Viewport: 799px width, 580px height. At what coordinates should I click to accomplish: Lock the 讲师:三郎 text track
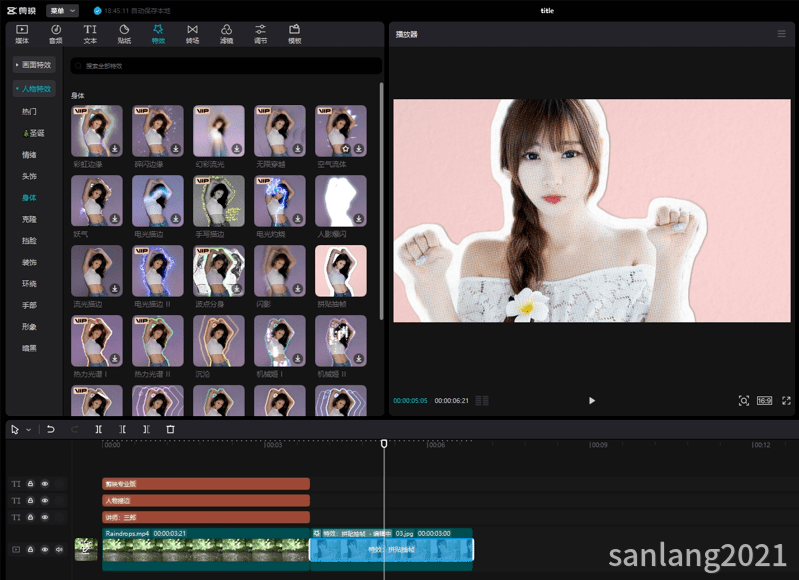[x=31, y=517]
